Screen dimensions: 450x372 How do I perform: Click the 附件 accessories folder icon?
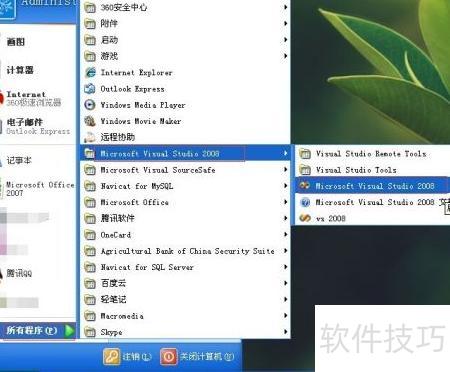pos(90,23)
